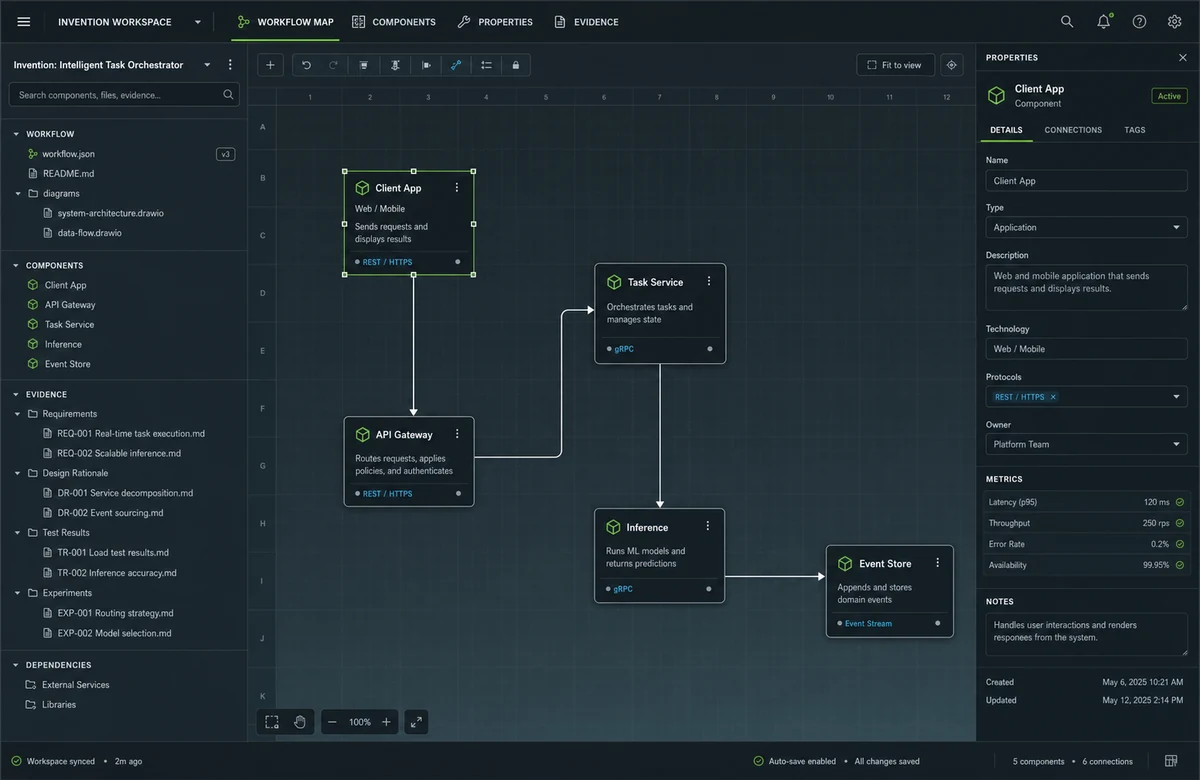Open the invention title dropdown arrow
Image resolution: width=1200 pixels, height=780 pixels.
coord(207,65)
